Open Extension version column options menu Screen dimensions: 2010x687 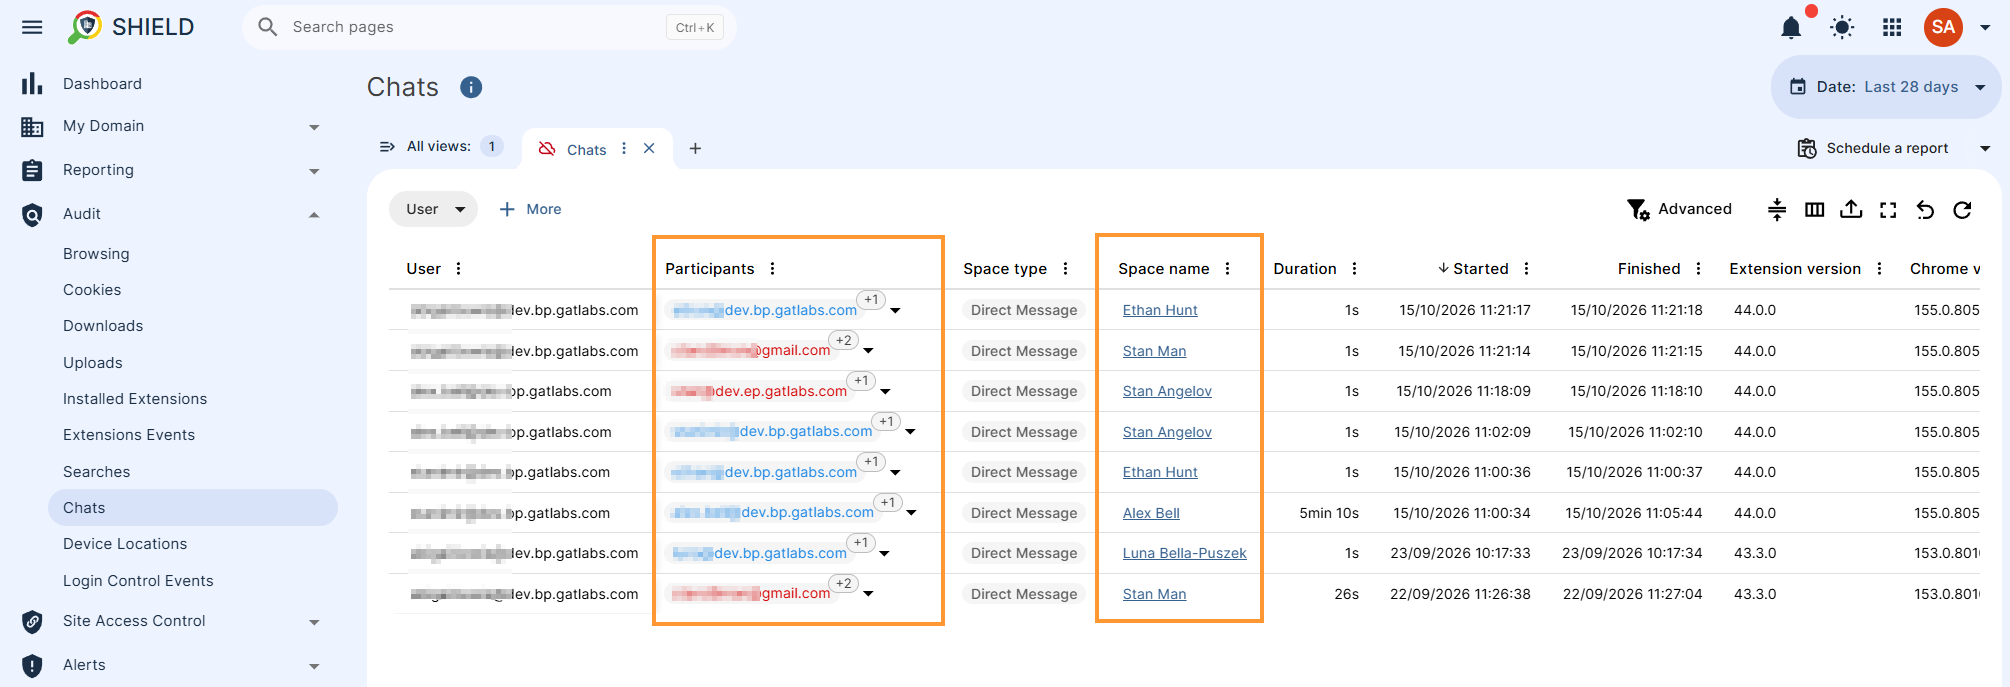pos(1879,268)
